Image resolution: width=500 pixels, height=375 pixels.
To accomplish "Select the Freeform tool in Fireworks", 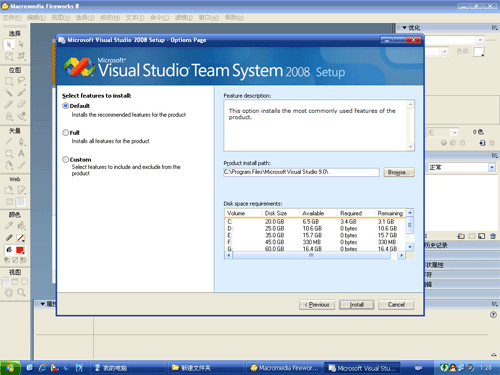I will click(9, 165).
